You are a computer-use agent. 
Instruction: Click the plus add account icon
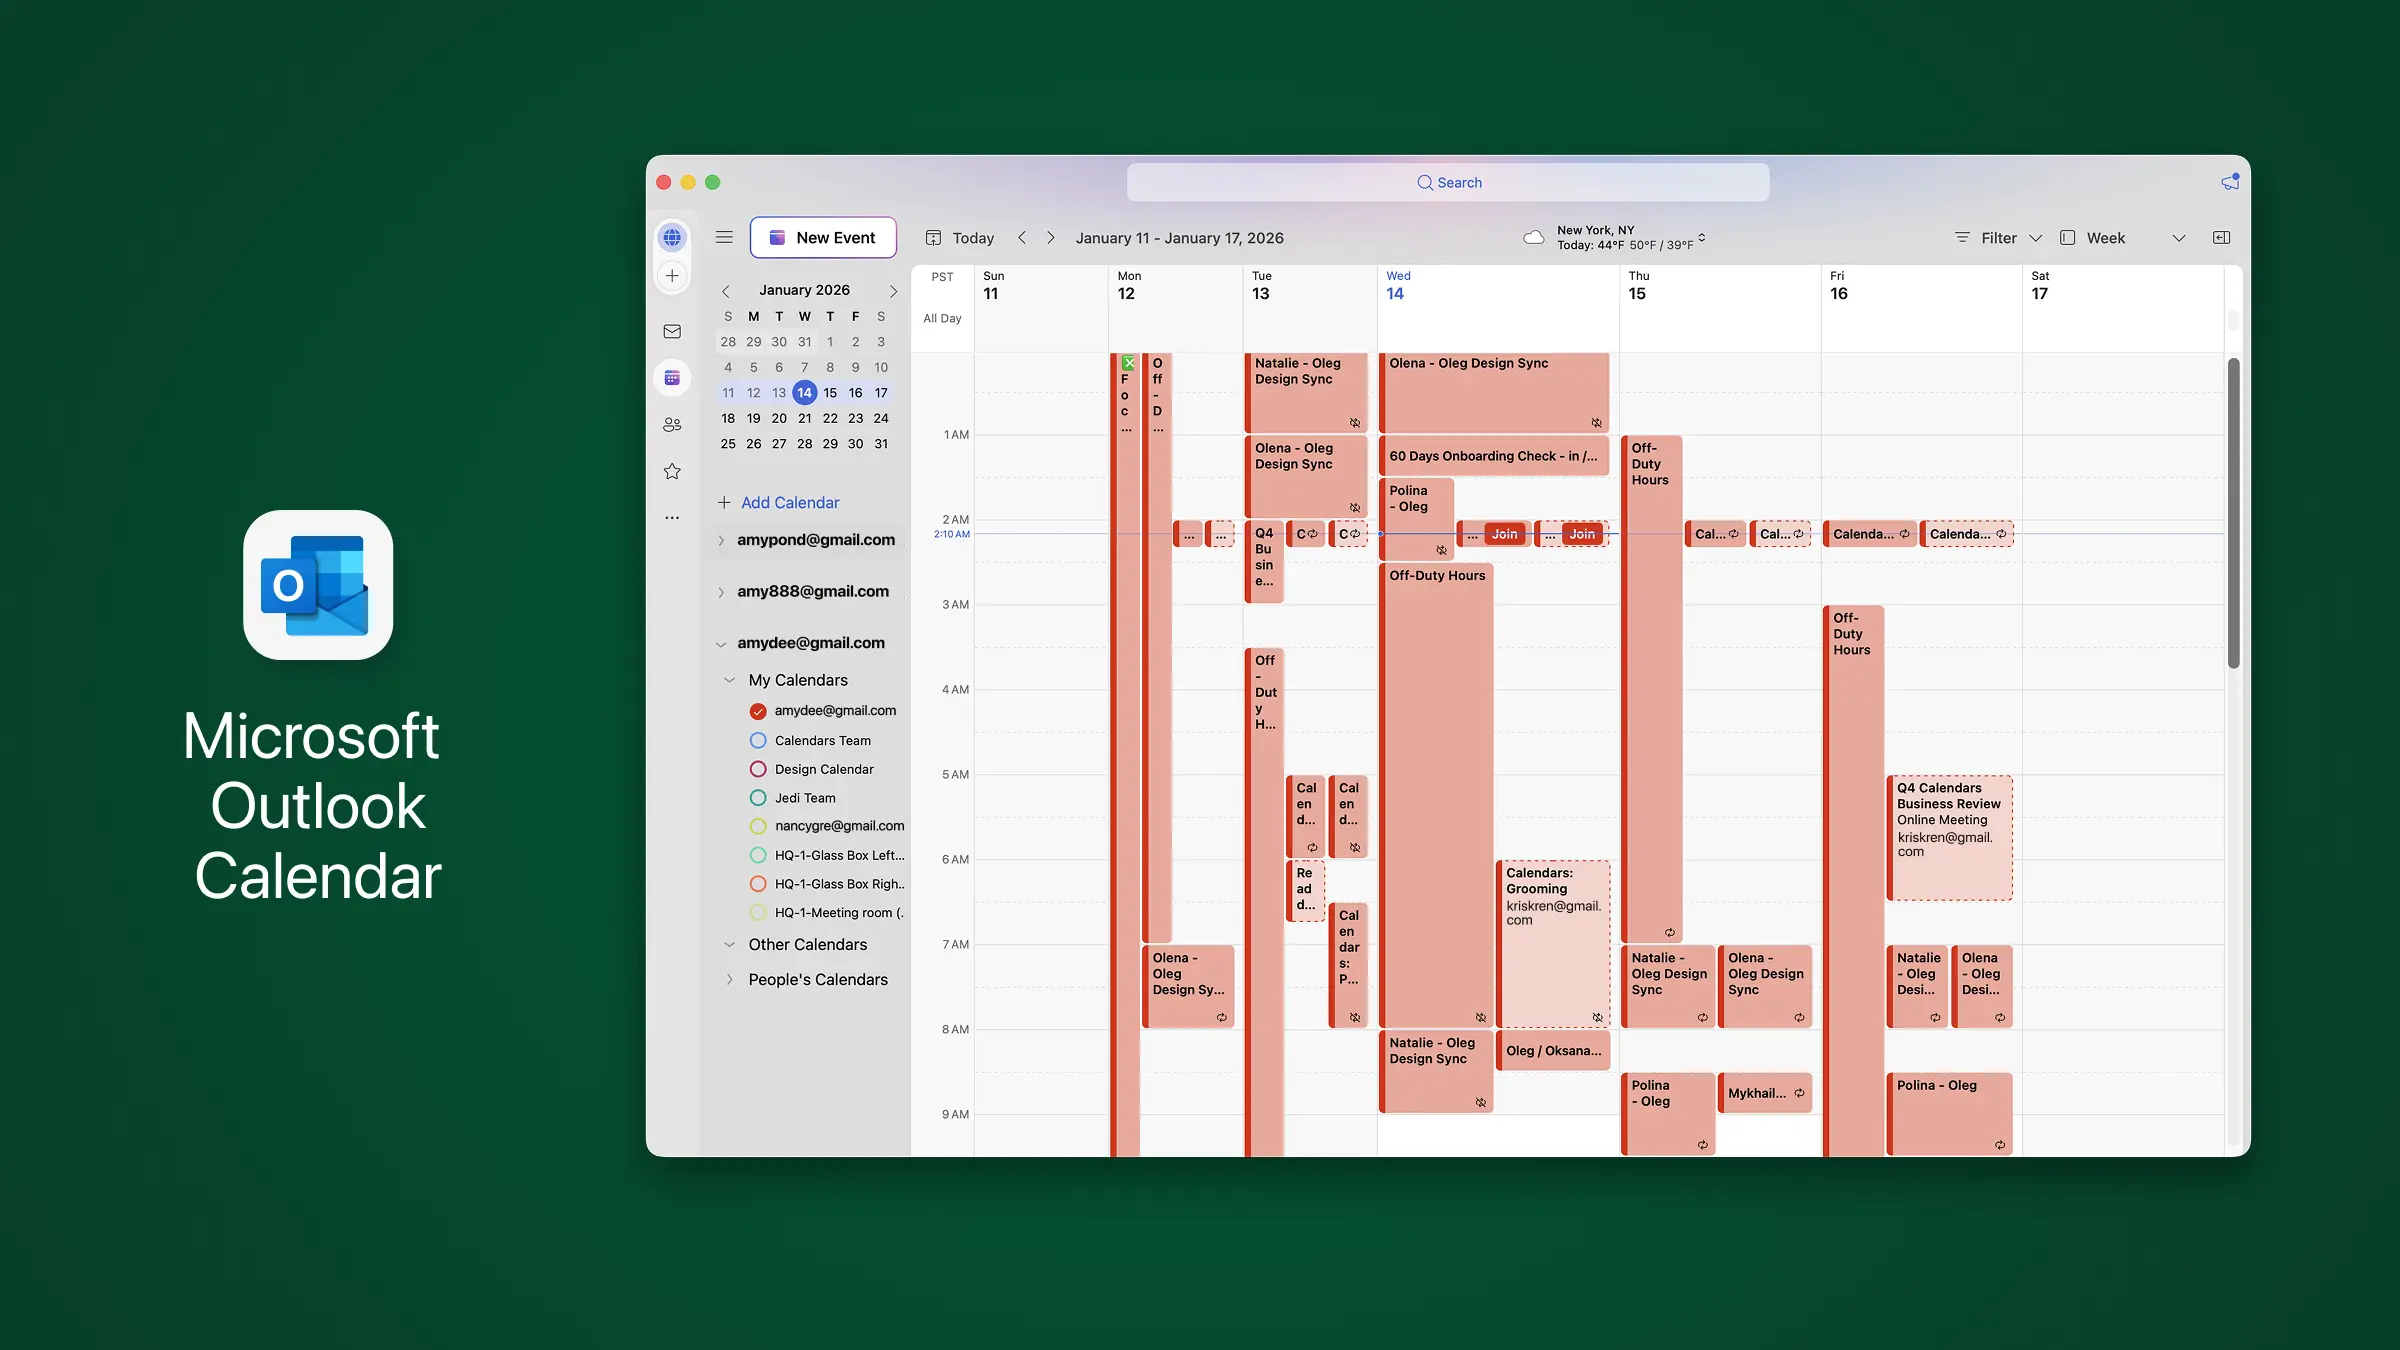pyautogui.click(x=672, y=276)
